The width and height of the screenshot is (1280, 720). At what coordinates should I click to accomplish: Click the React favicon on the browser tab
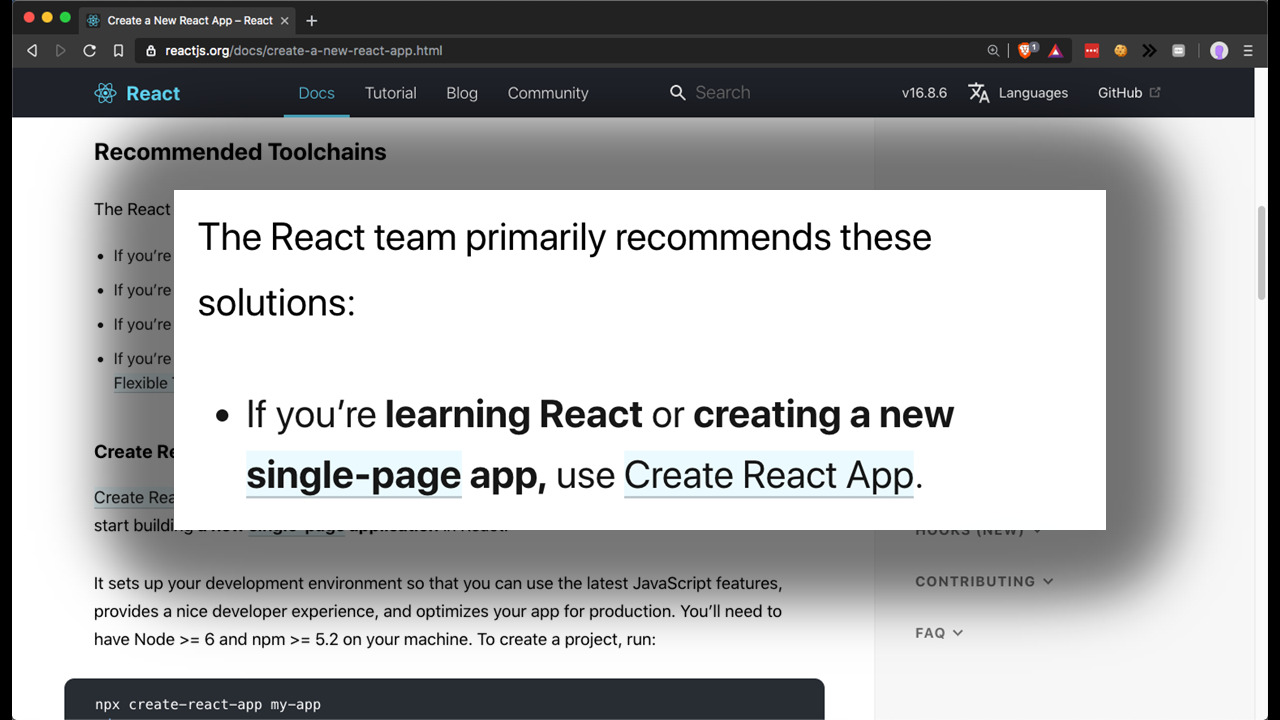[94, 20]
